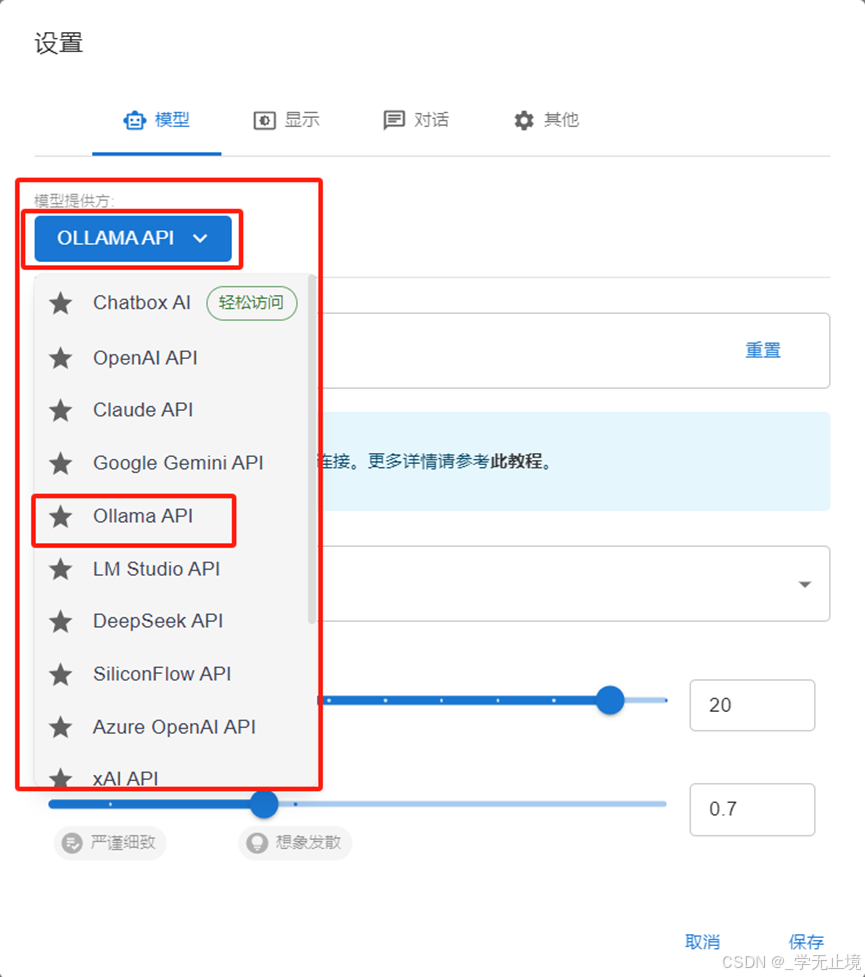Click the star beside LM Studio API
865x977 pixels.
coord(60,570)
